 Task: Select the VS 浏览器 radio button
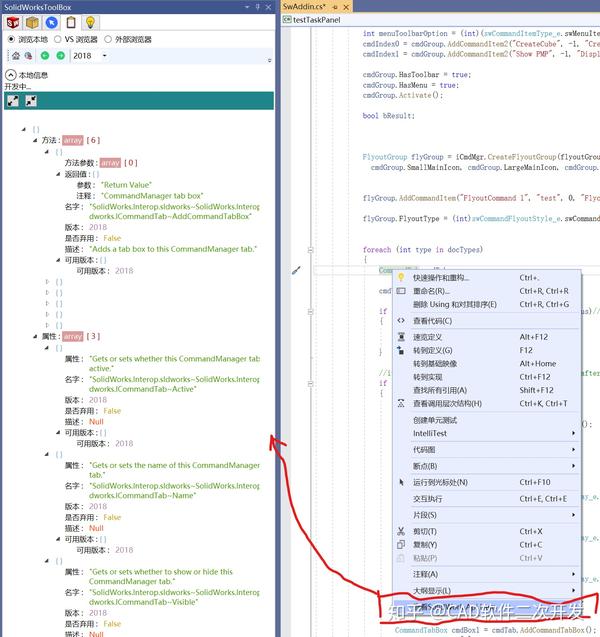point(58,39)
